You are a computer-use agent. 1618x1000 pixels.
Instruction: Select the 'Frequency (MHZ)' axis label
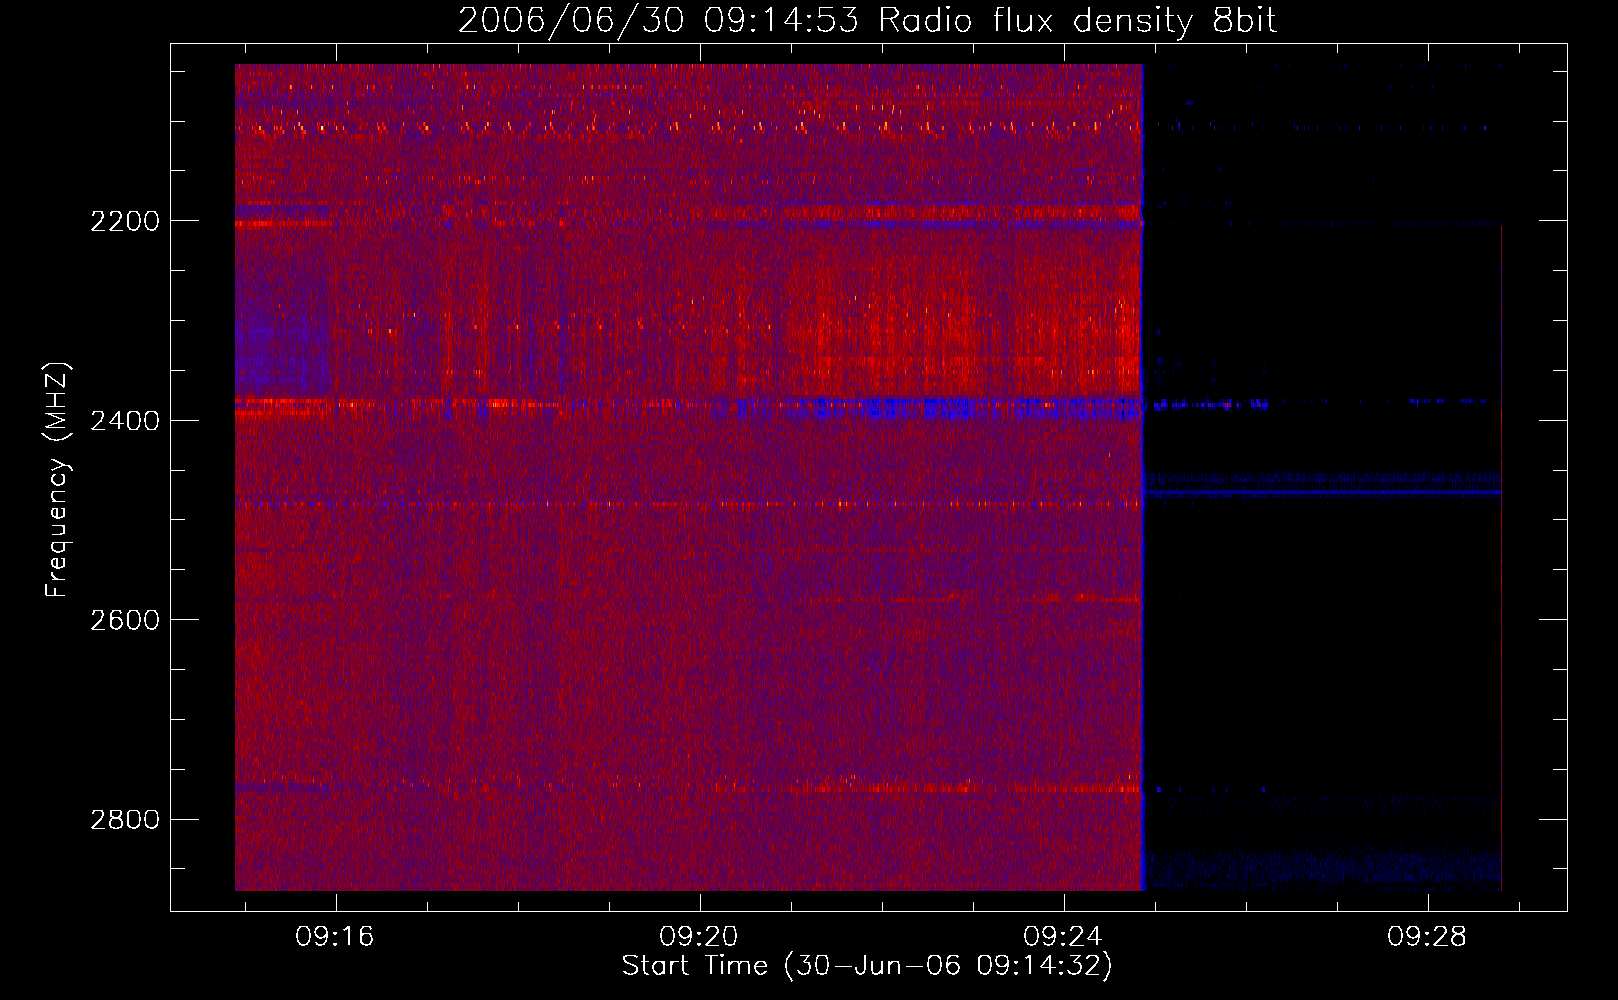[57, 480]
